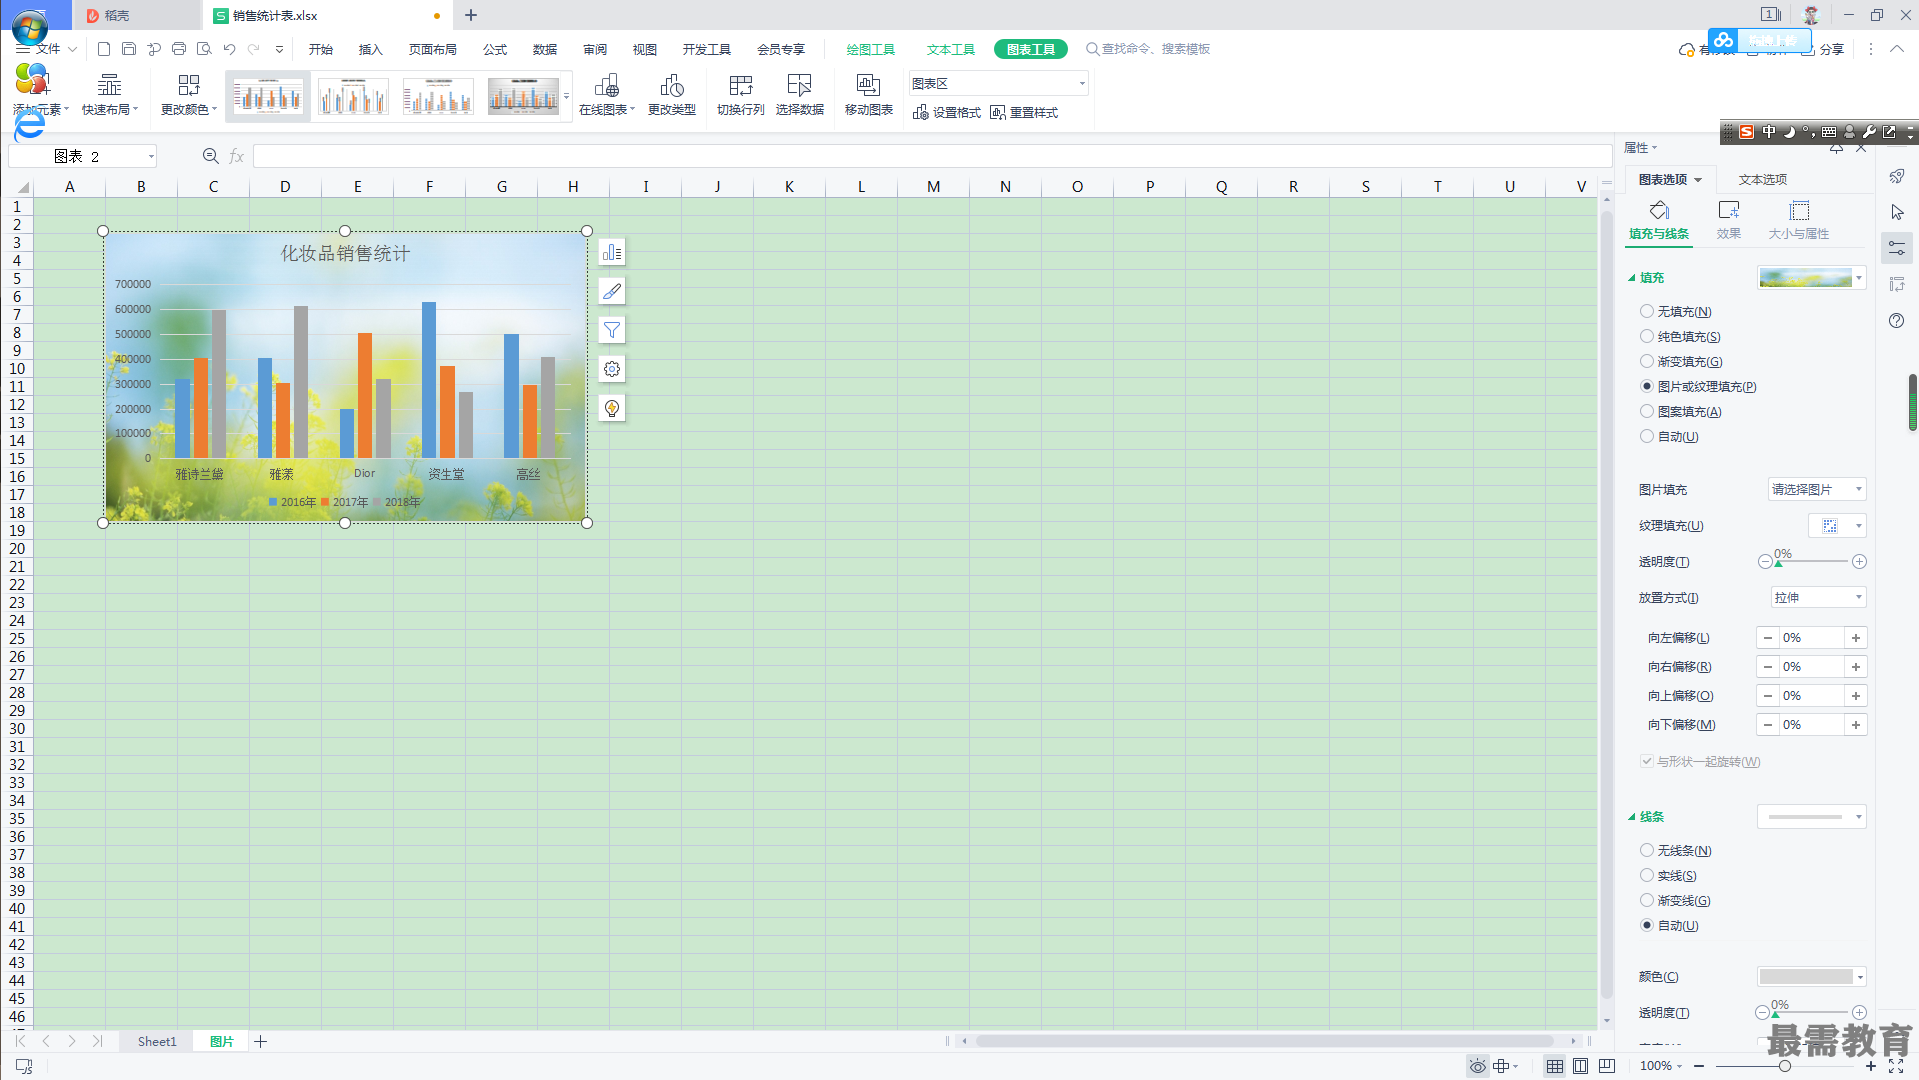The image size is (1919, 1080).
Task: Click Move Chart (移动图表) icon
Action: [x=868, y=95]
